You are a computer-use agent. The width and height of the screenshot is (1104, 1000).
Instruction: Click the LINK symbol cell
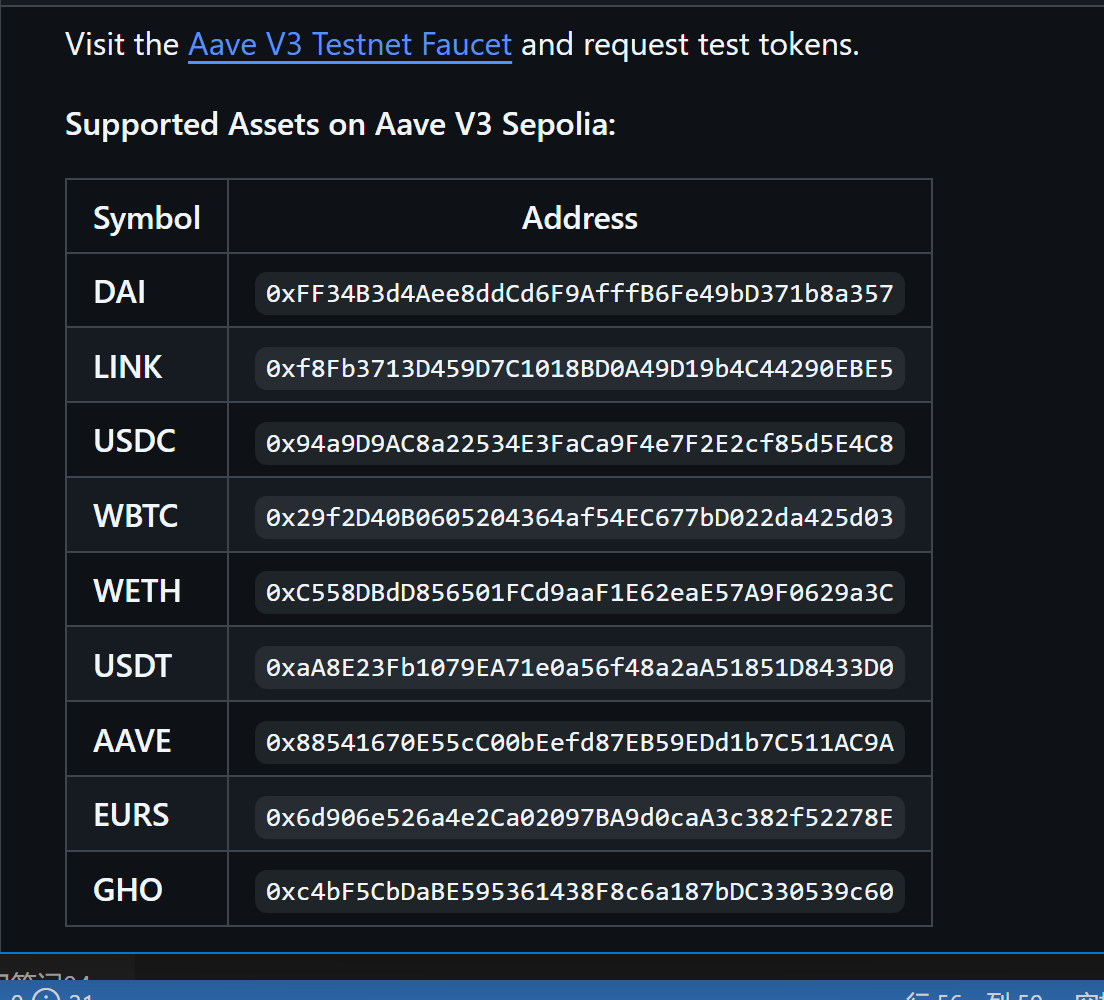click(x=128, y=368)
